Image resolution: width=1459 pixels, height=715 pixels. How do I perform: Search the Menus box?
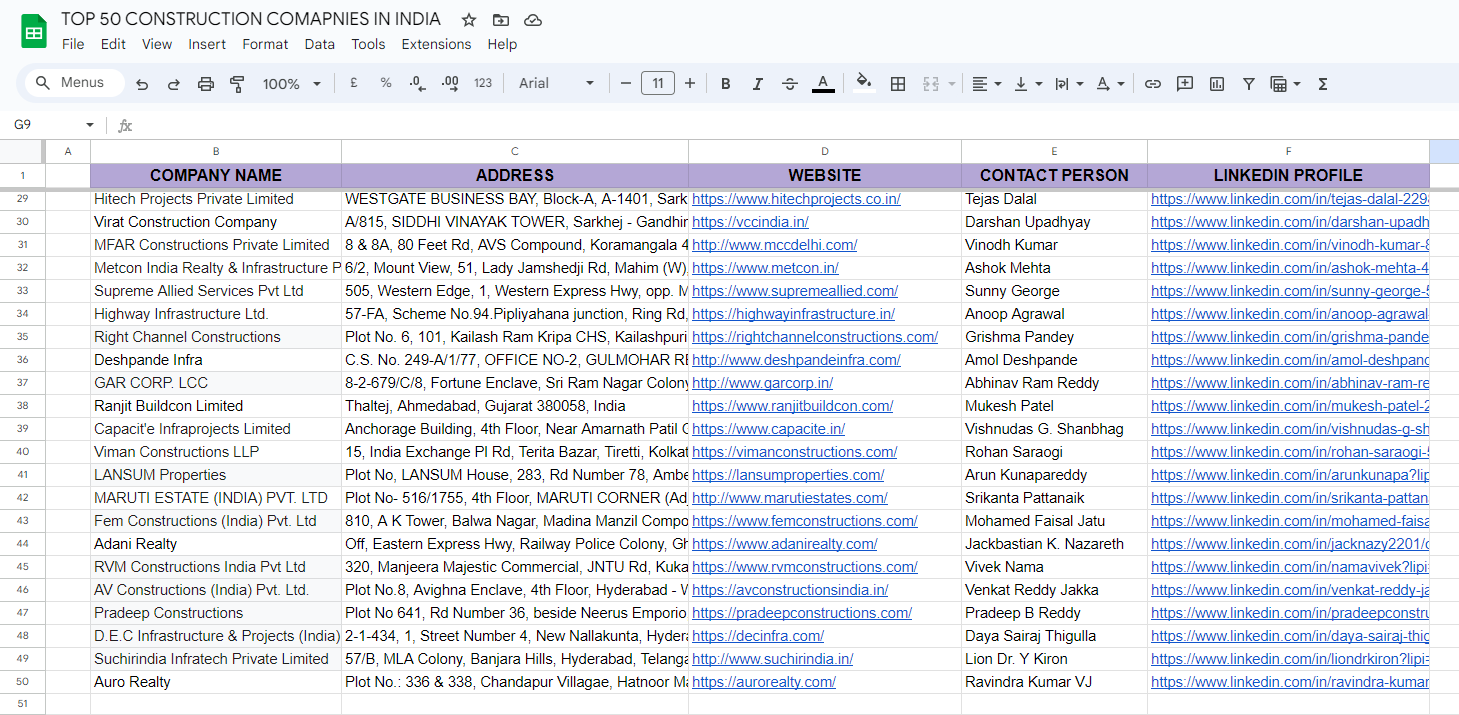click(75, 83)
